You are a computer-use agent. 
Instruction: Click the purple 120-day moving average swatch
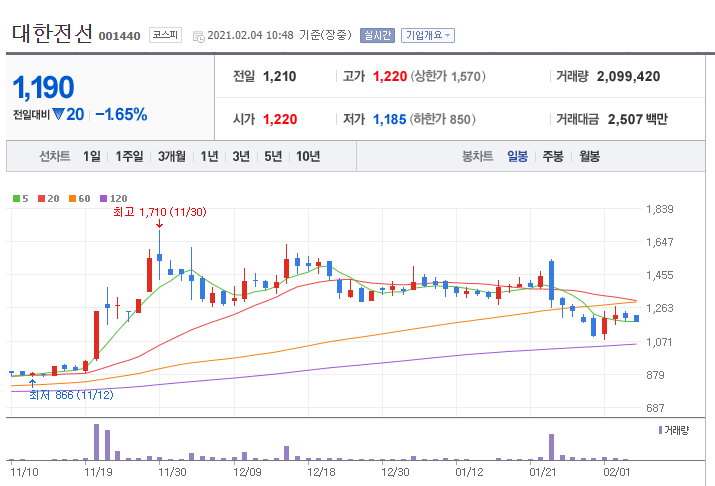[104, 198]
